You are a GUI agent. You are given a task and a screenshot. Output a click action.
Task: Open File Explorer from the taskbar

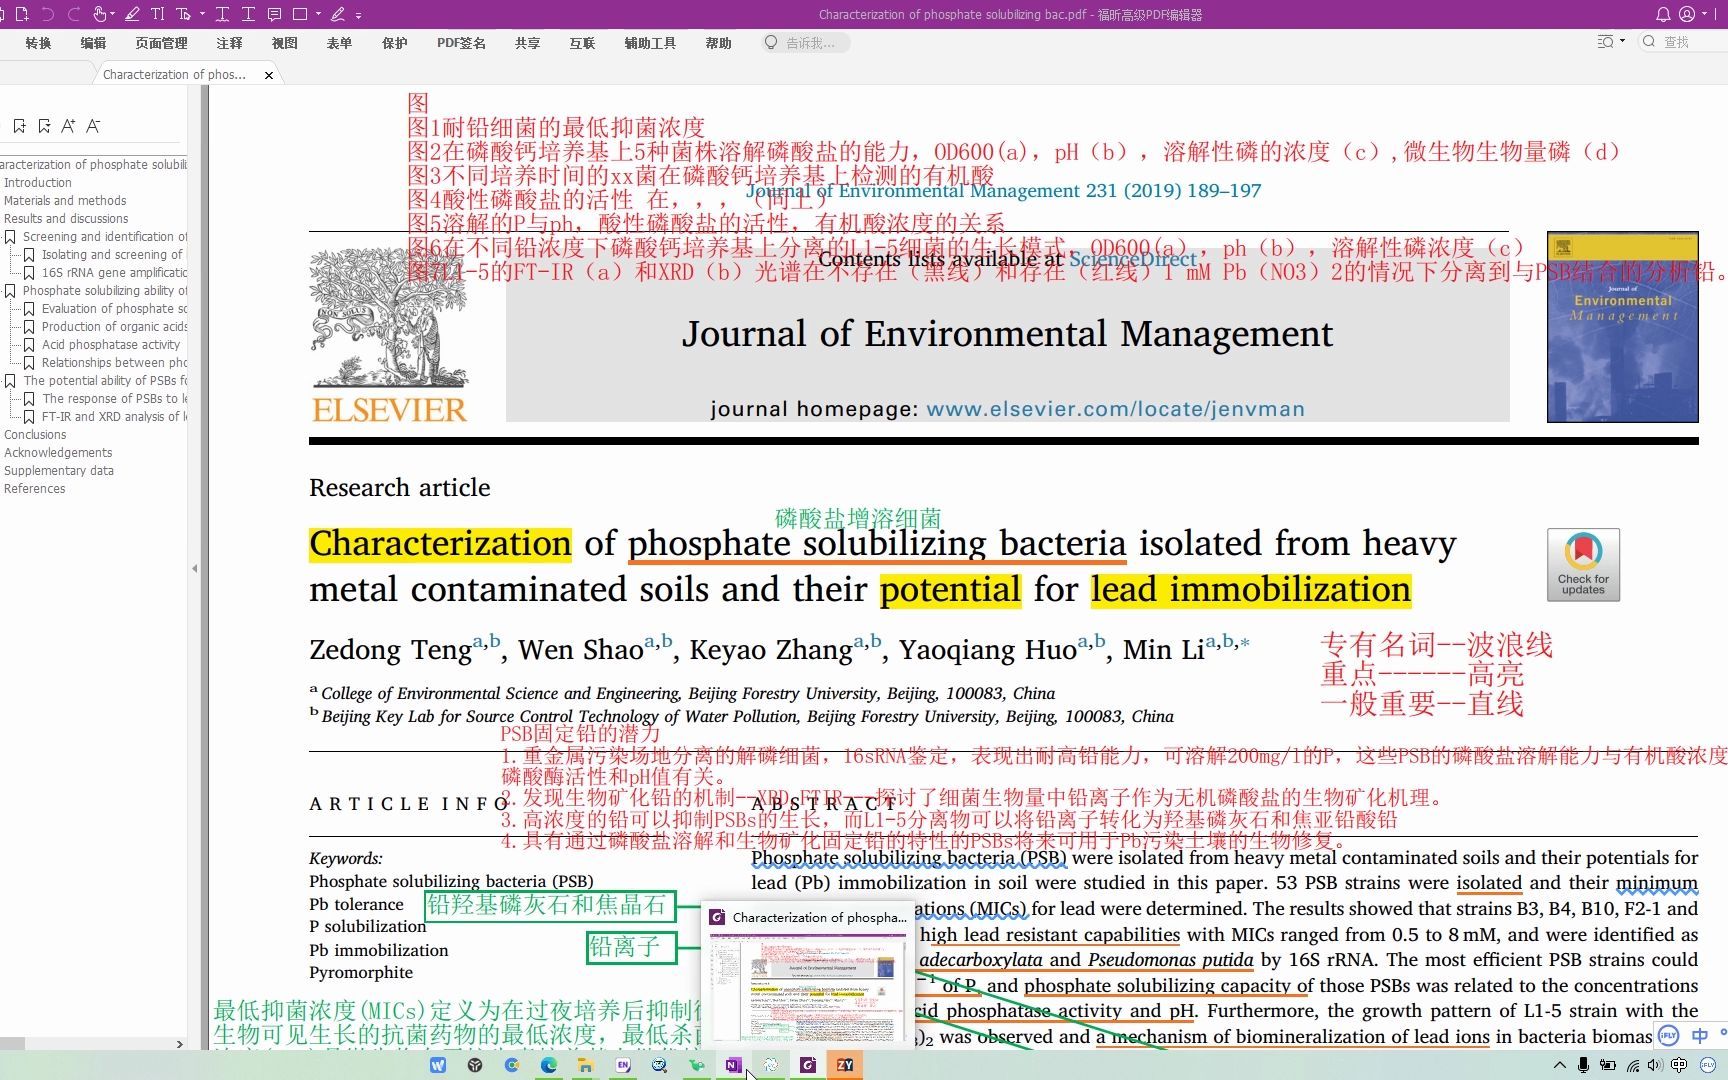tap(586, 1065)
